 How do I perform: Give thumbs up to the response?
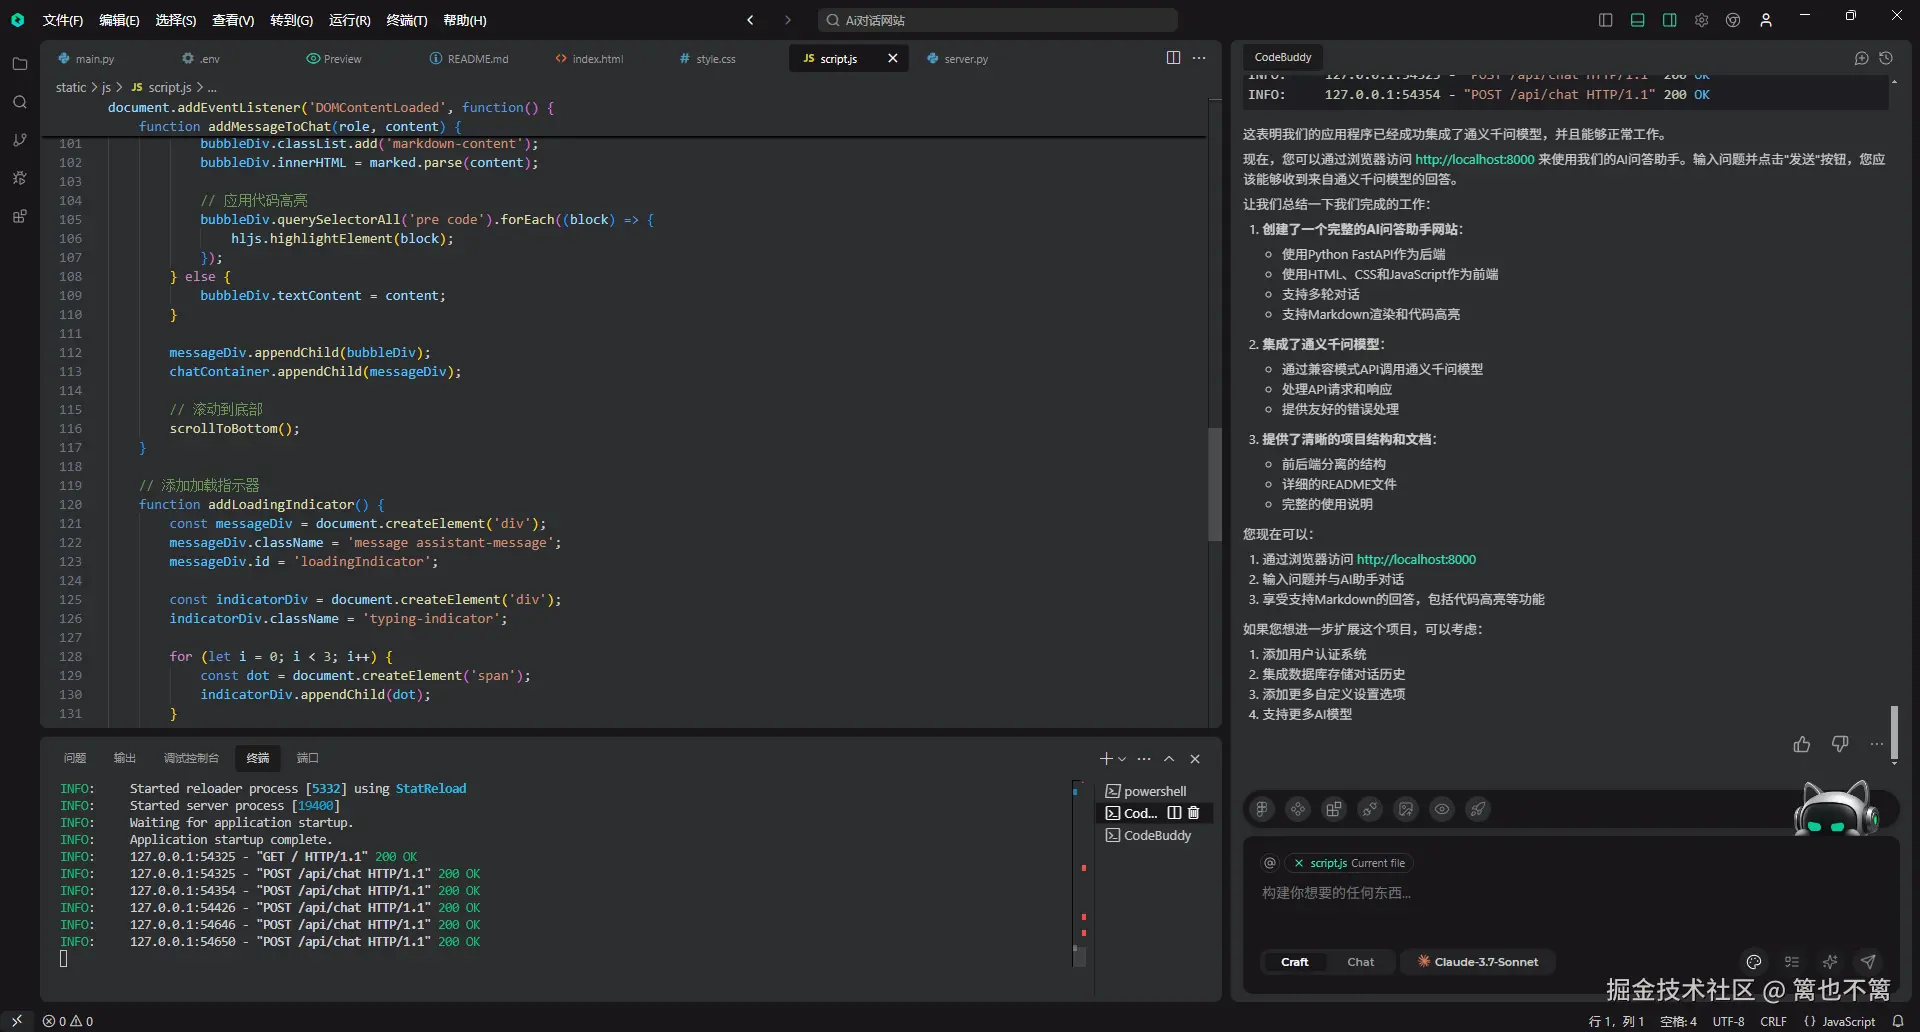coord(1802,744)
